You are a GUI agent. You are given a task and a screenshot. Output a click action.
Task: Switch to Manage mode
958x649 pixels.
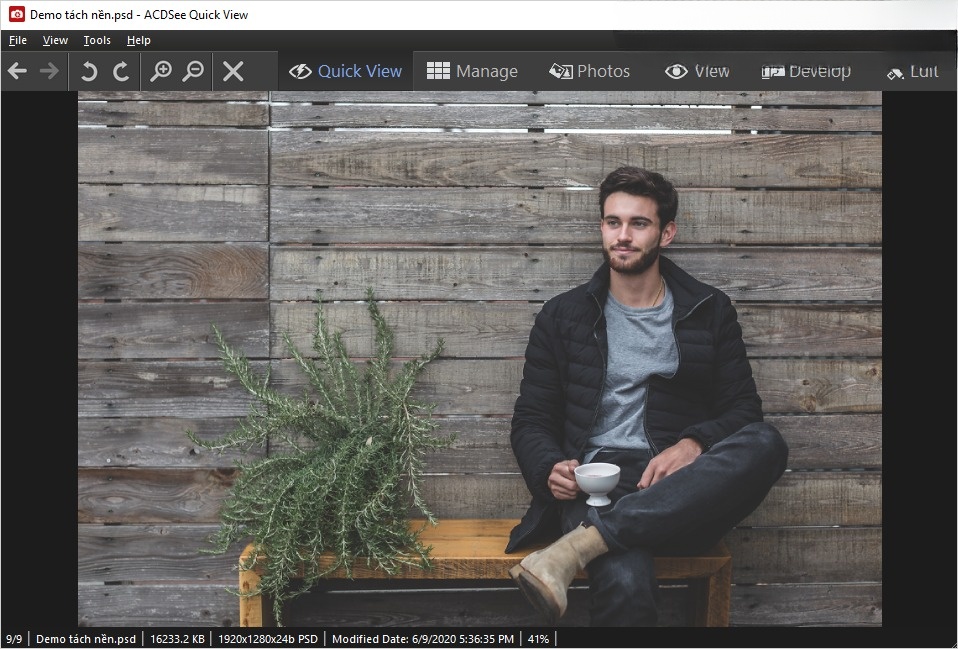(472, 71)
